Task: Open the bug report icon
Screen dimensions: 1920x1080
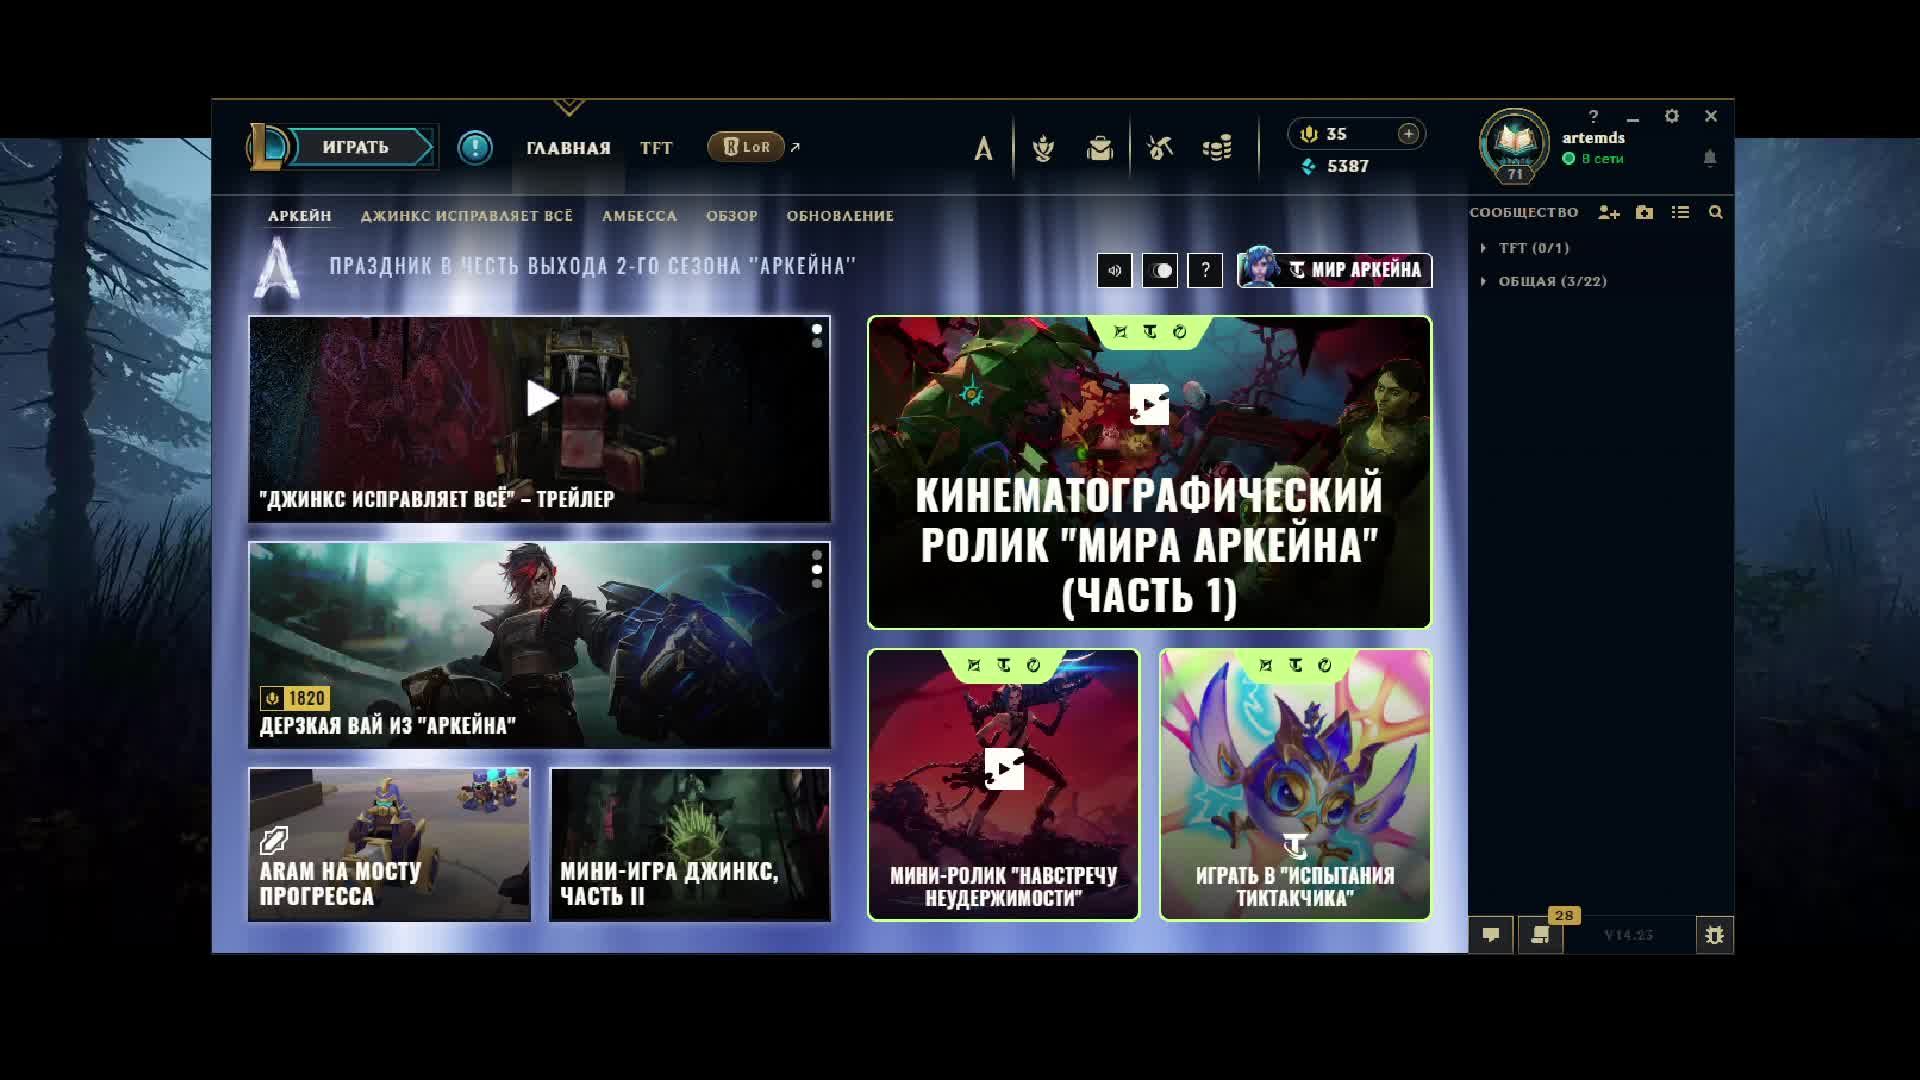Action: [x=1714, y=935]
